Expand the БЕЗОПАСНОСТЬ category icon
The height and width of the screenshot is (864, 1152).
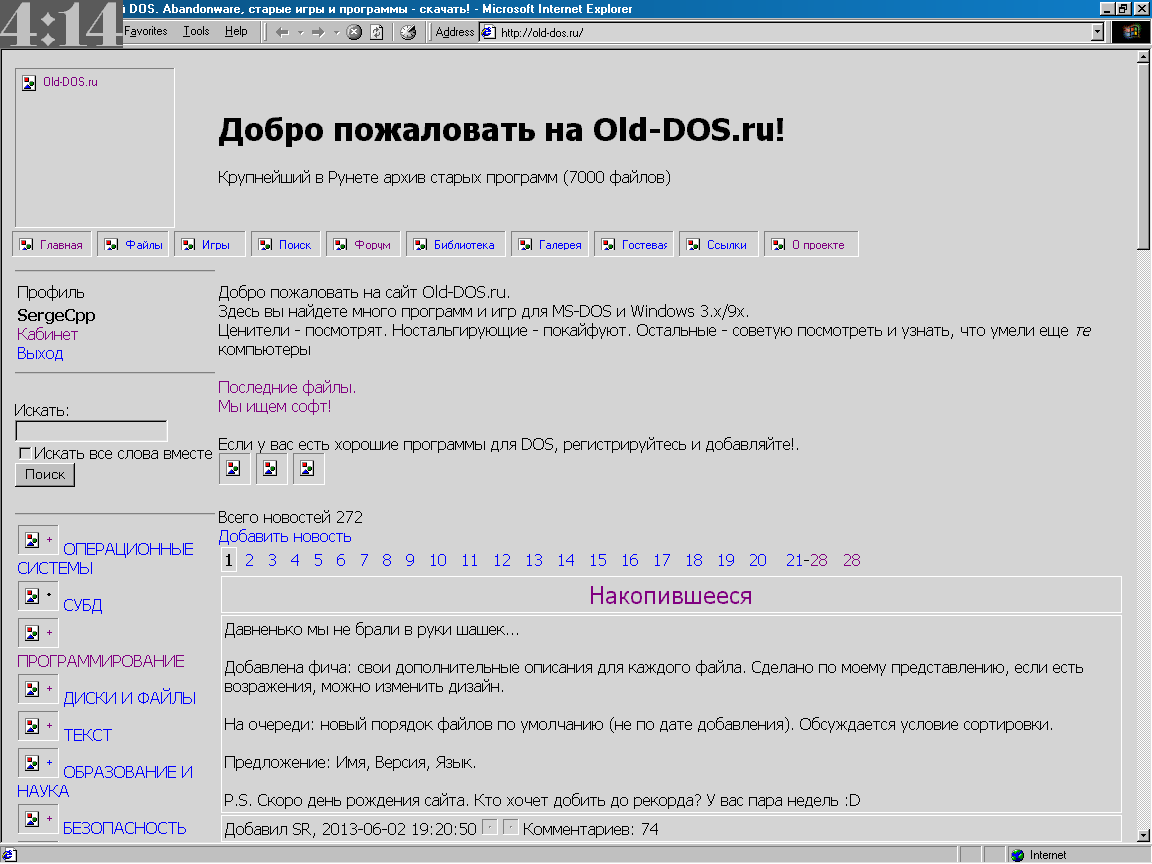[x=38, y=819]
